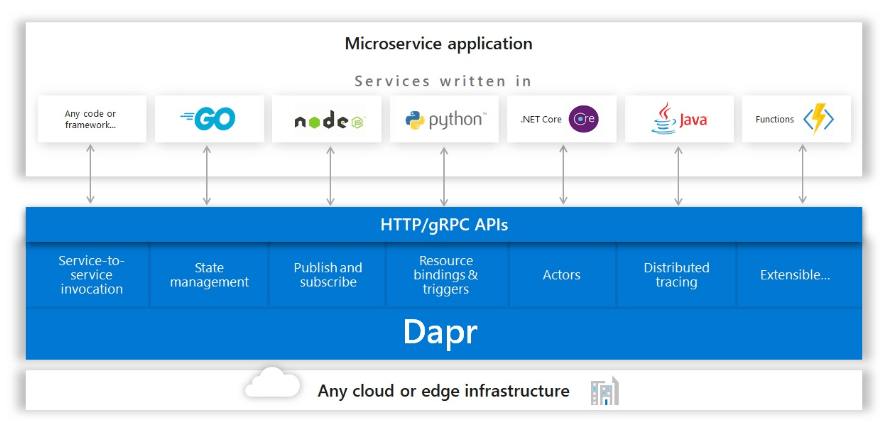Click the Extensible... block
Viewport: 894px width, 445px height.
pos(795,275)
